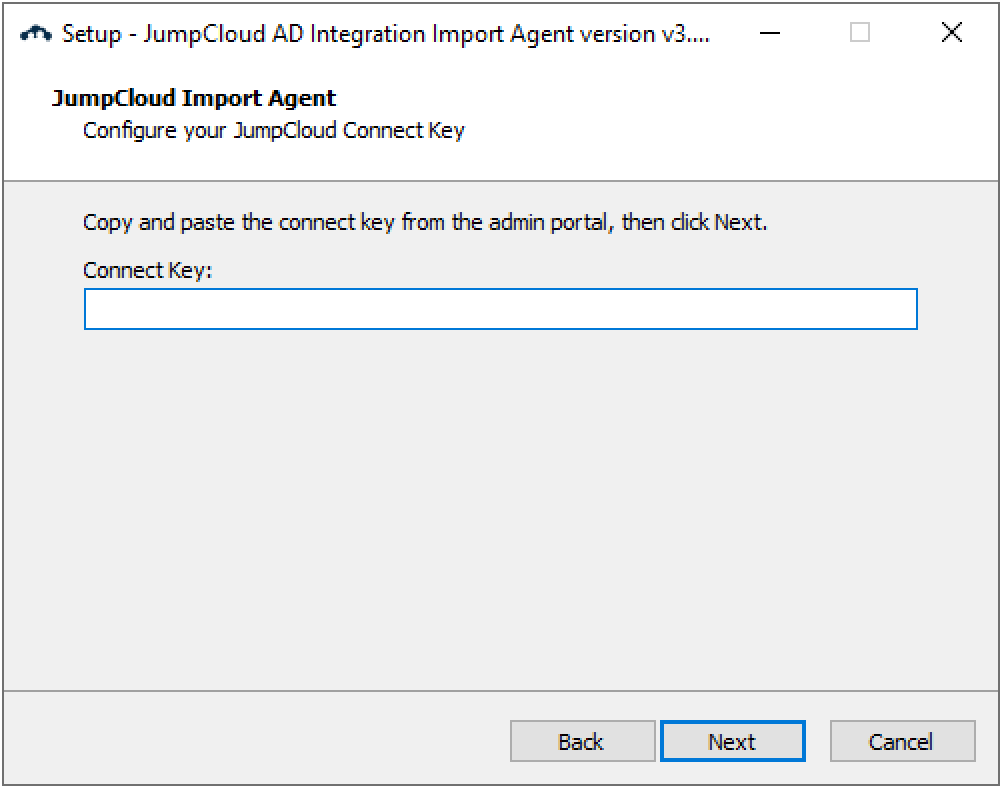Click divider line above the wizard buttons
This screenshot has height=786, width=1000.
tap(500, 691)
